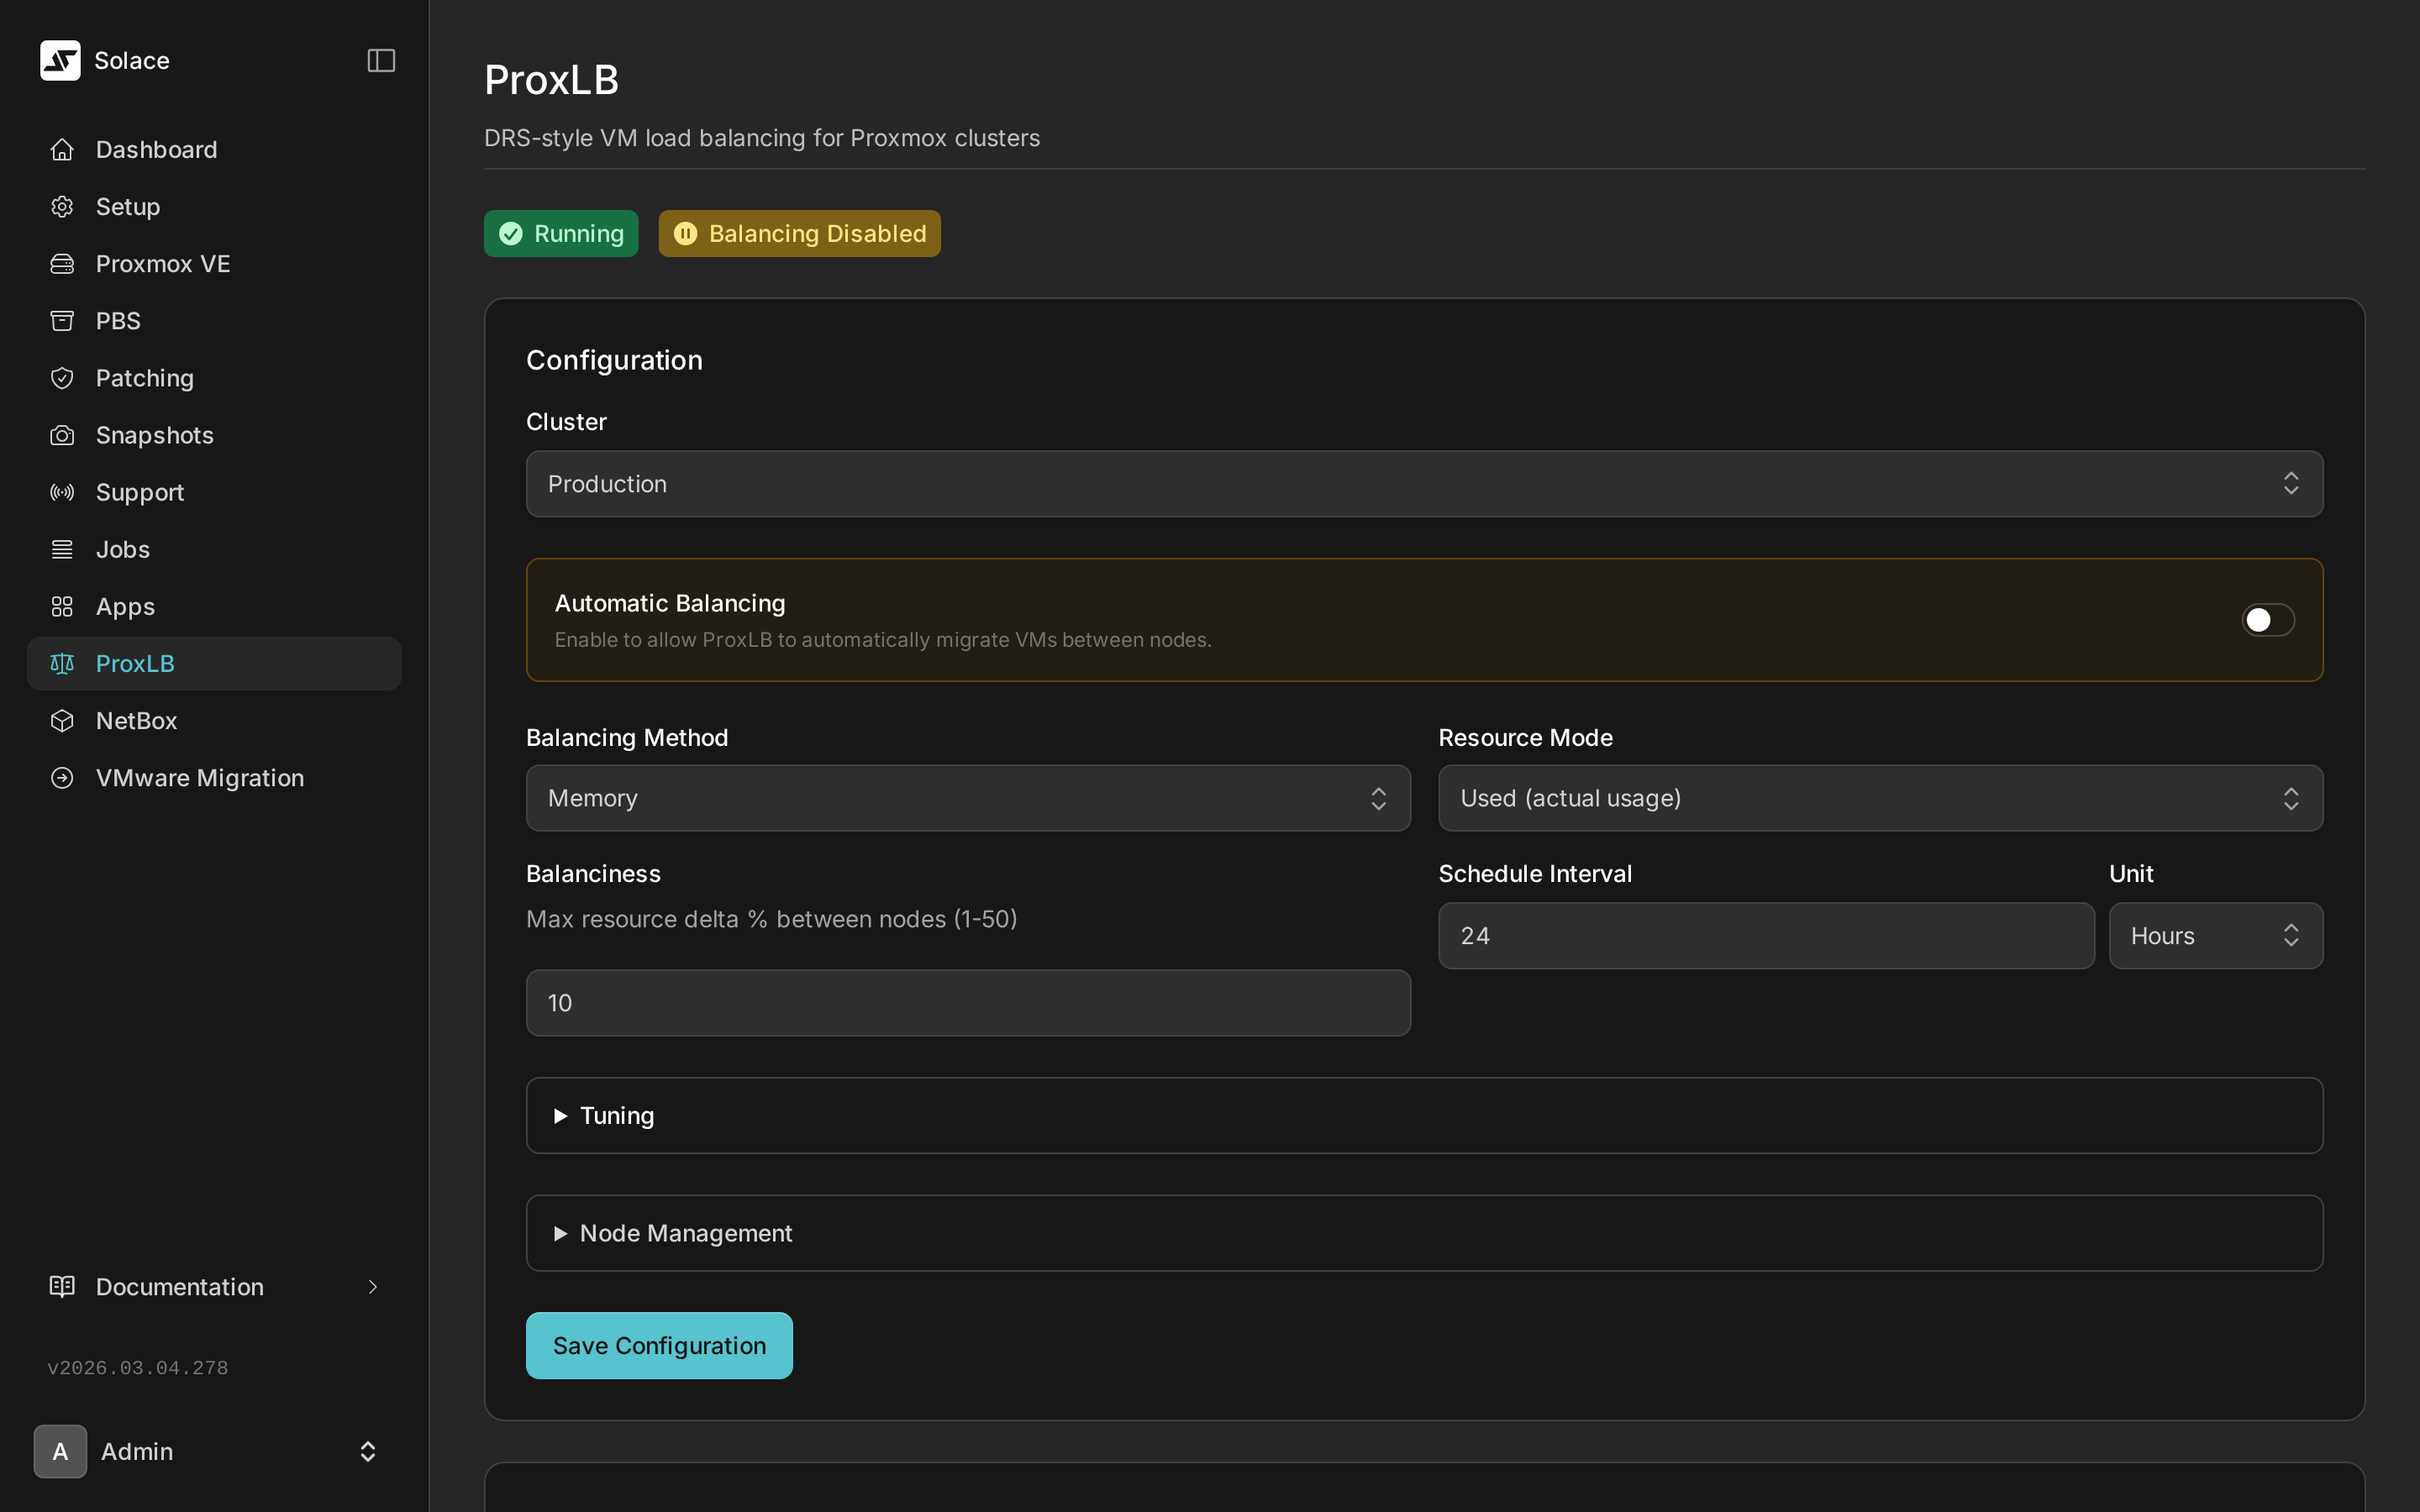The image size is (2420, 1512).
Task: Open Dashboard from the sidebar
Action: [156, 149]
